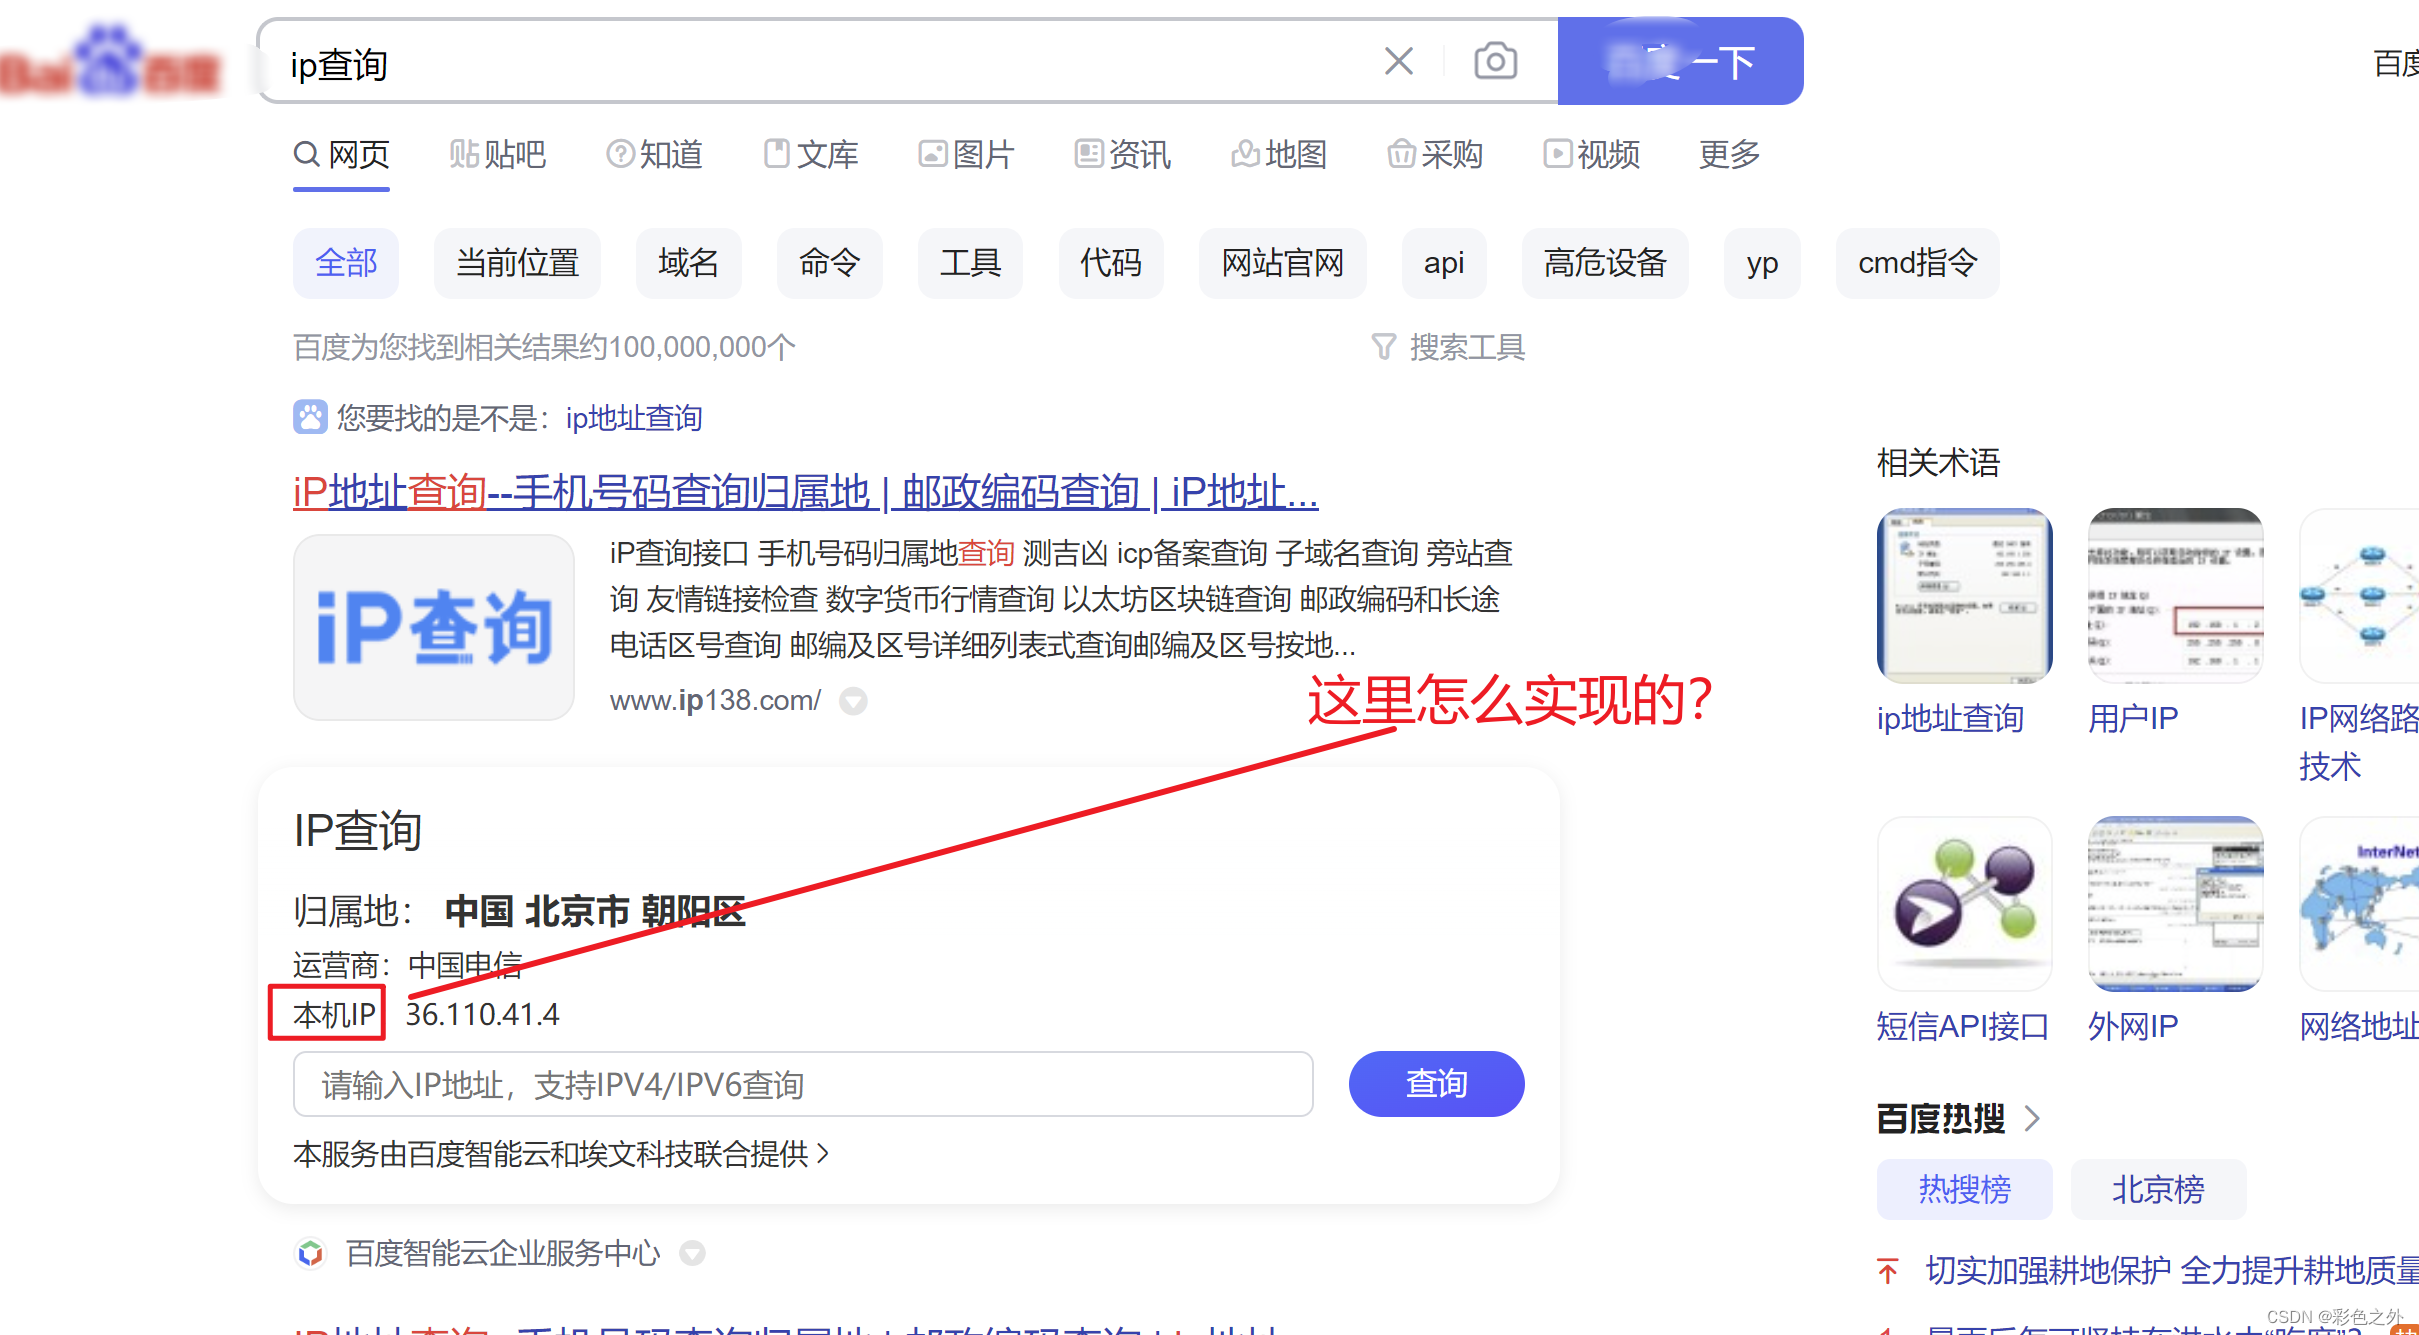
Task: Click the bear paw icon beside the suggestion
Action: click(x=310, y=417)
